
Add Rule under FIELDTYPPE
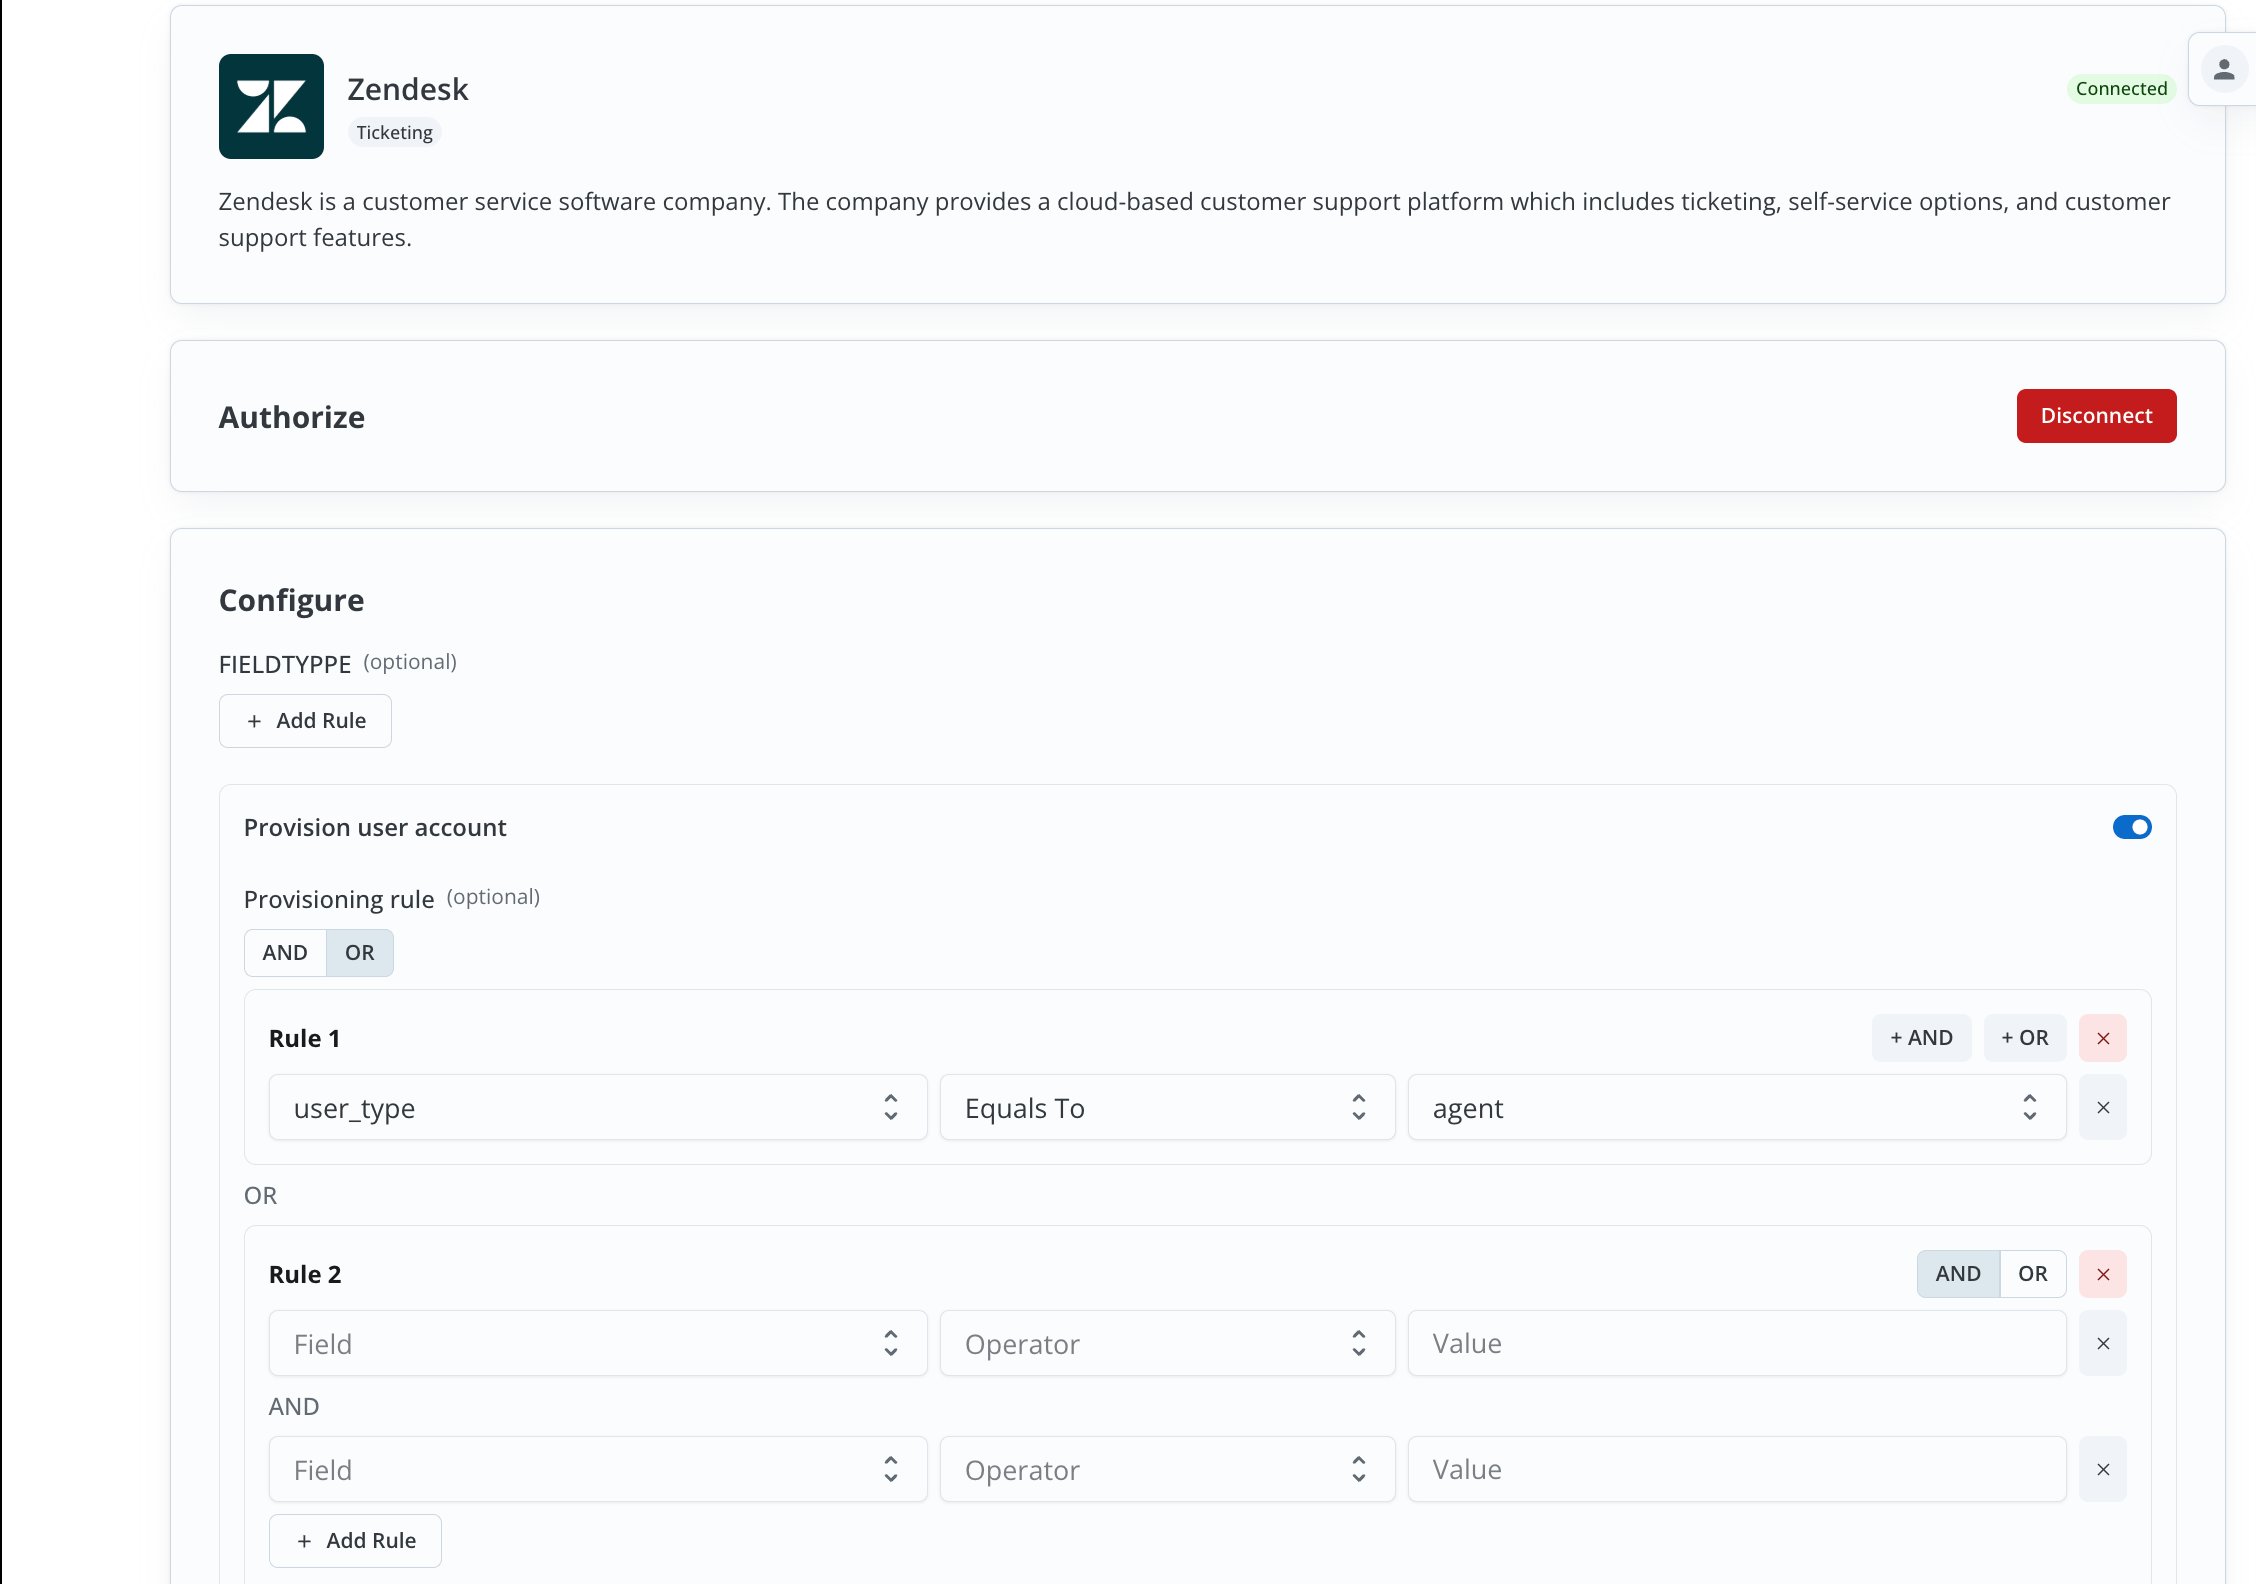(x=305, y=721)
